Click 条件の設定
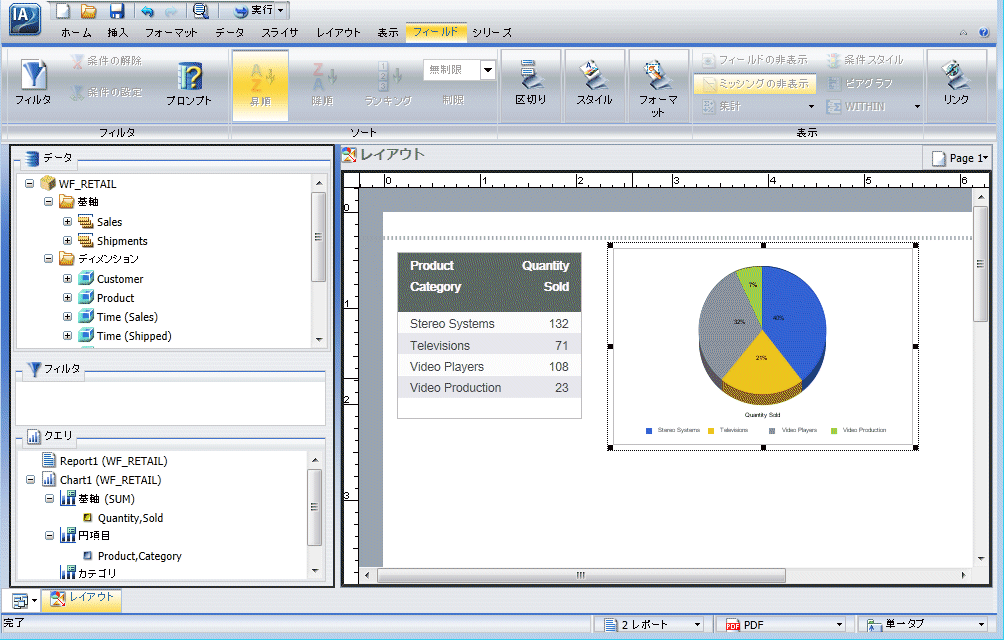Image resolution: width=1004 pixels, height=640 pixels. click(106, 93)
